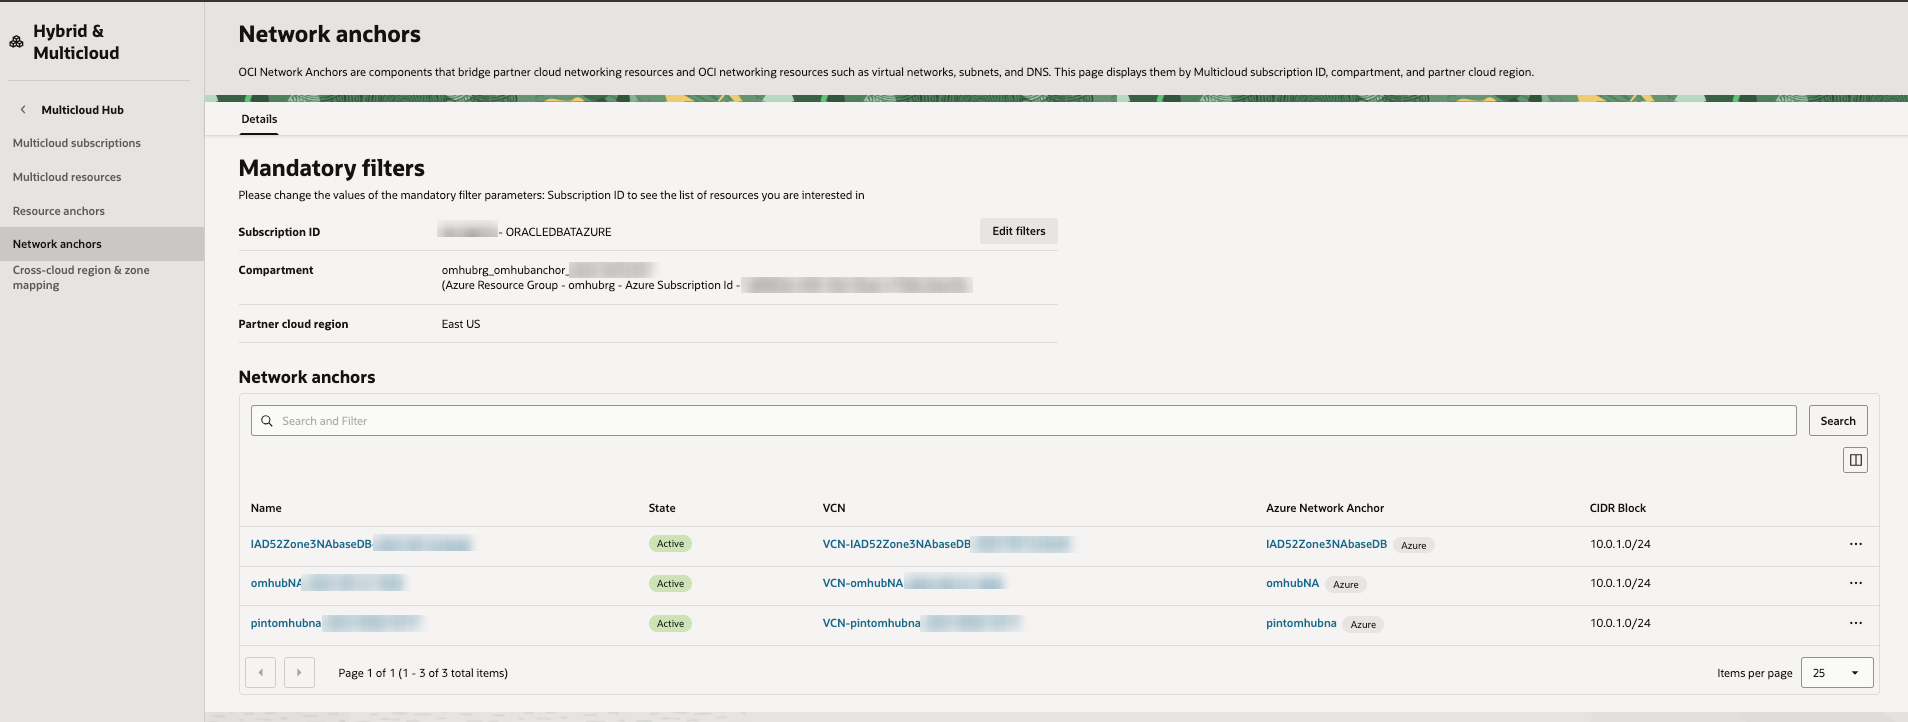
Task: Click CIDR 10.0.1.0/24 in pintomhubna row
Action: click(1620, 623)
